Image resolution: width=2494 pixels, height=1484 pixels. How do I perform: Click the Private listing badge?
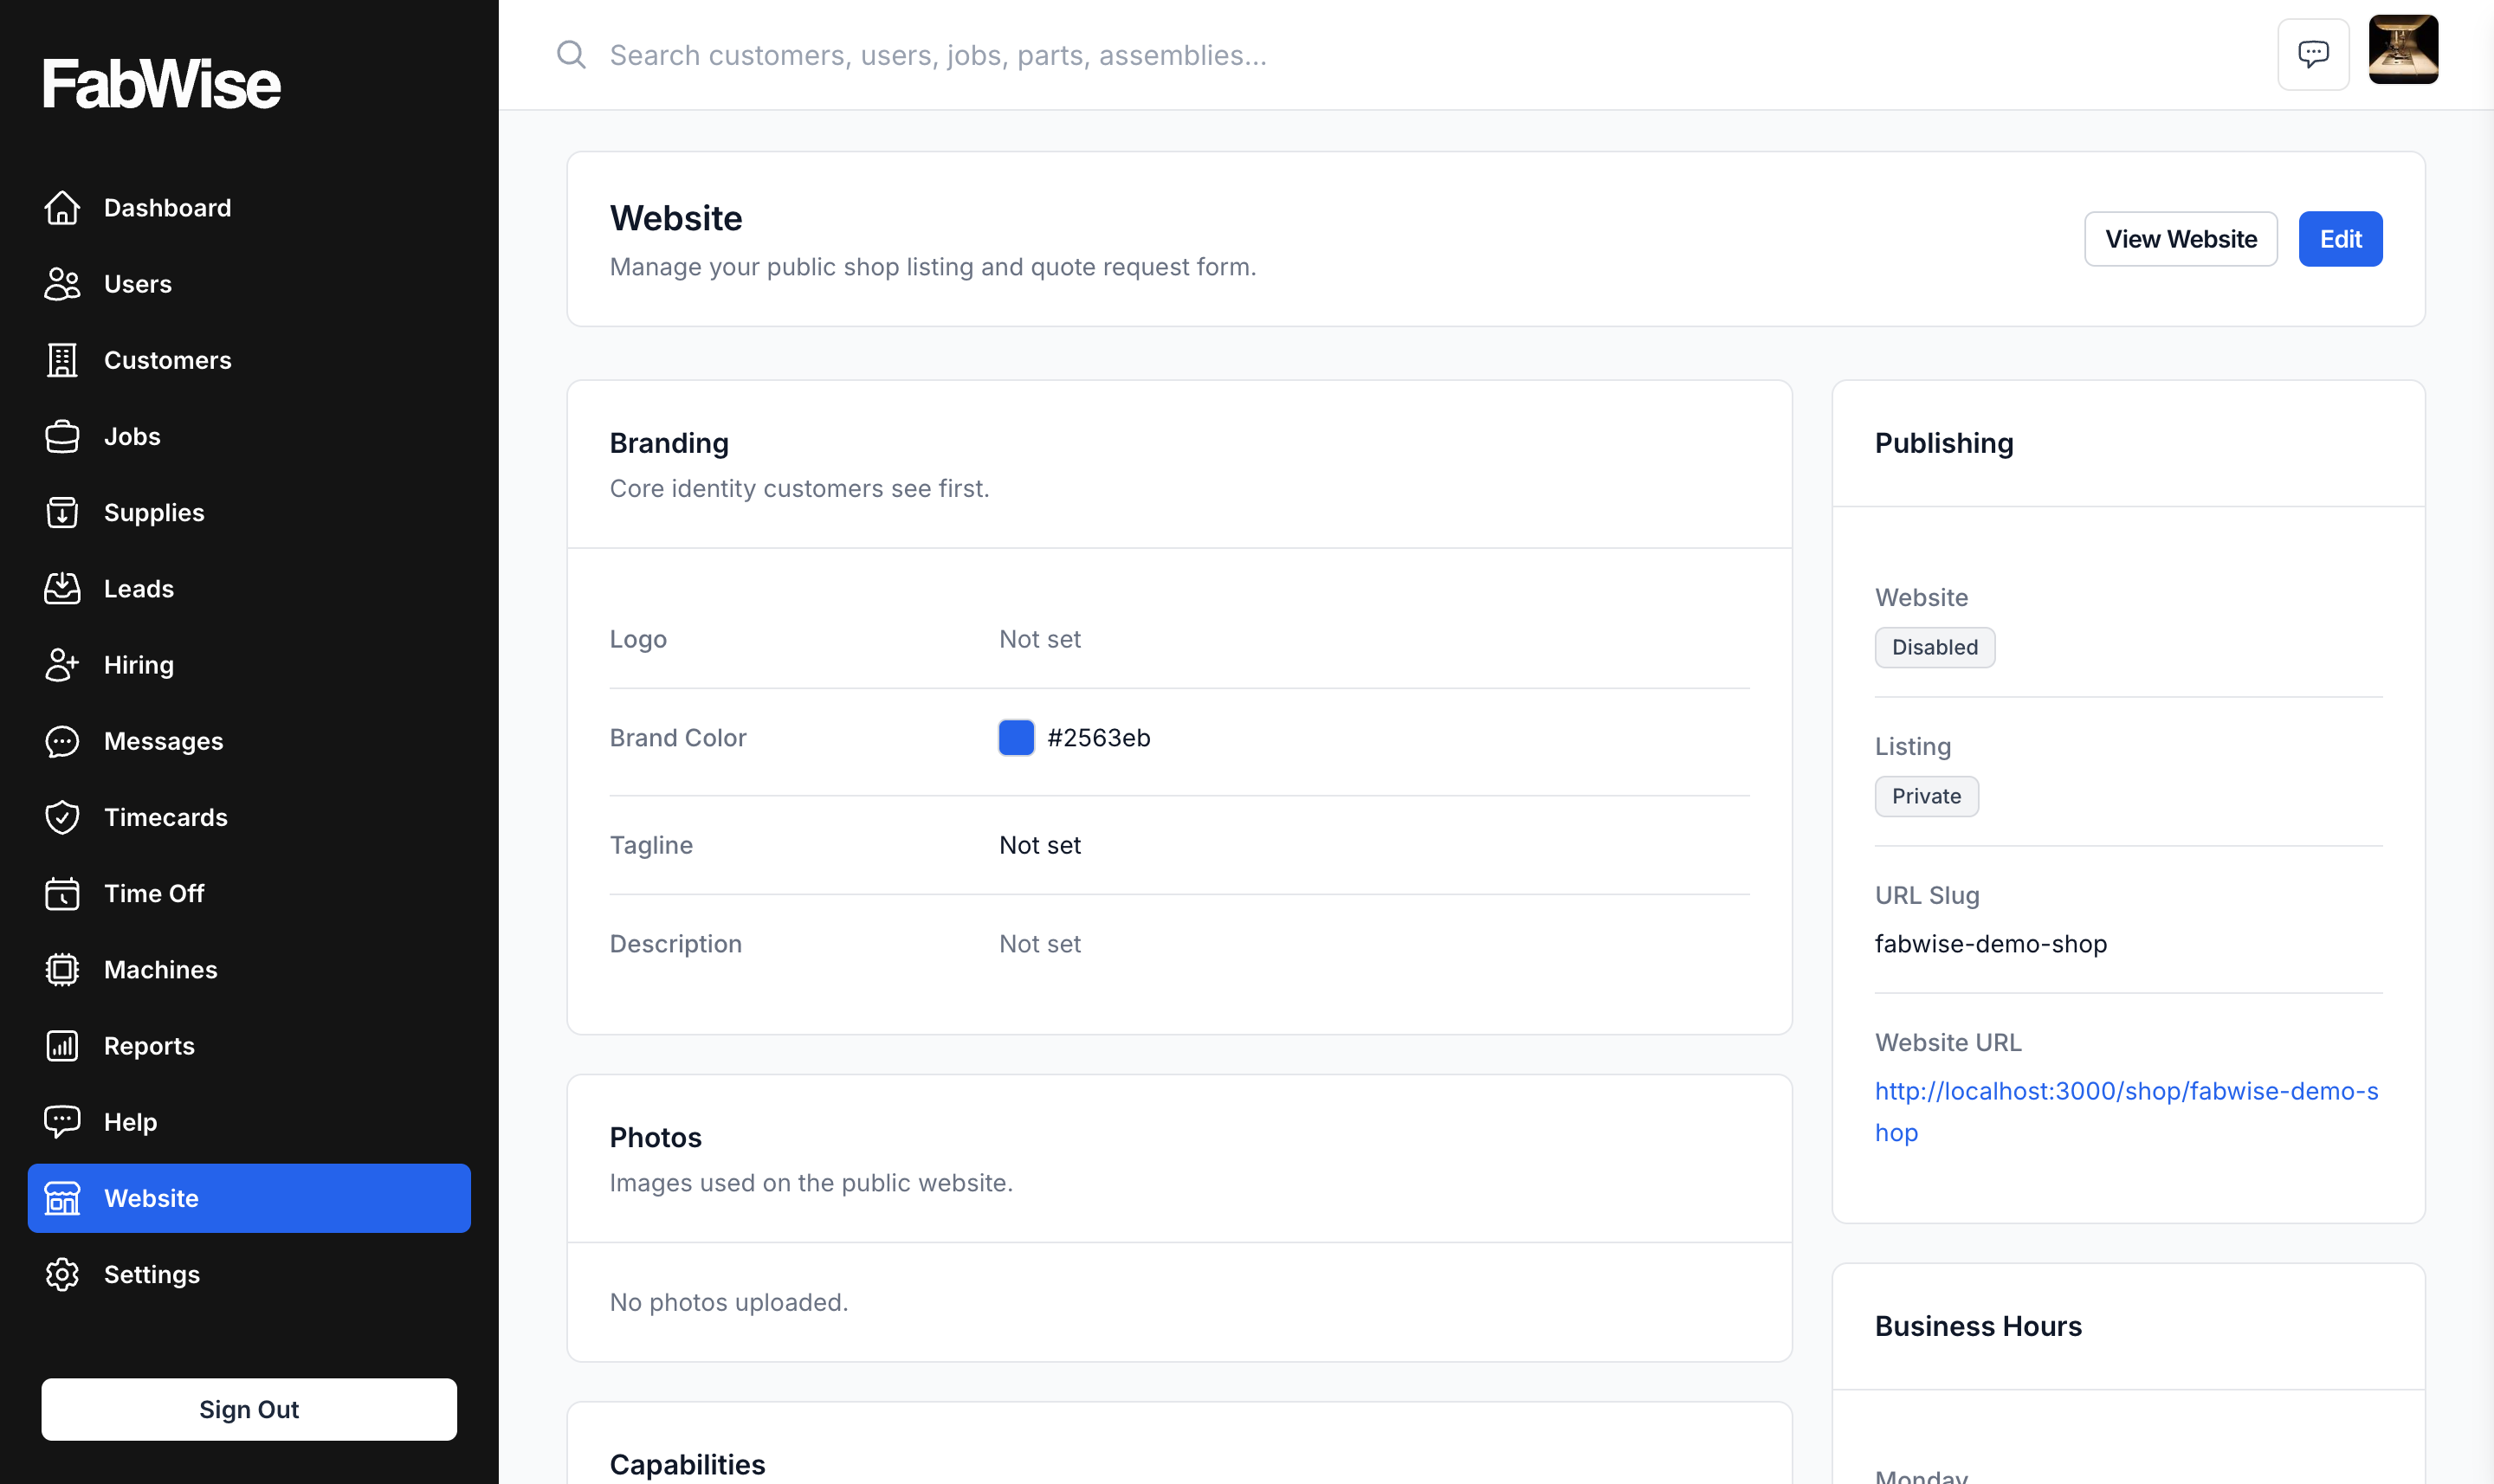coord(1926,796)
